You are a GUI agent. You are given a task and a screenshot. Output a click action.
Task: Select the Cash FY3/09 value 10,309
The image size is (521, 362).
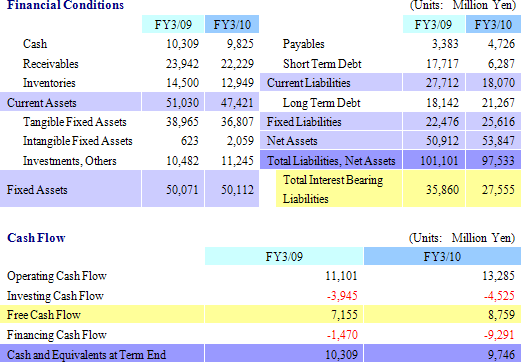pos(182,44)
